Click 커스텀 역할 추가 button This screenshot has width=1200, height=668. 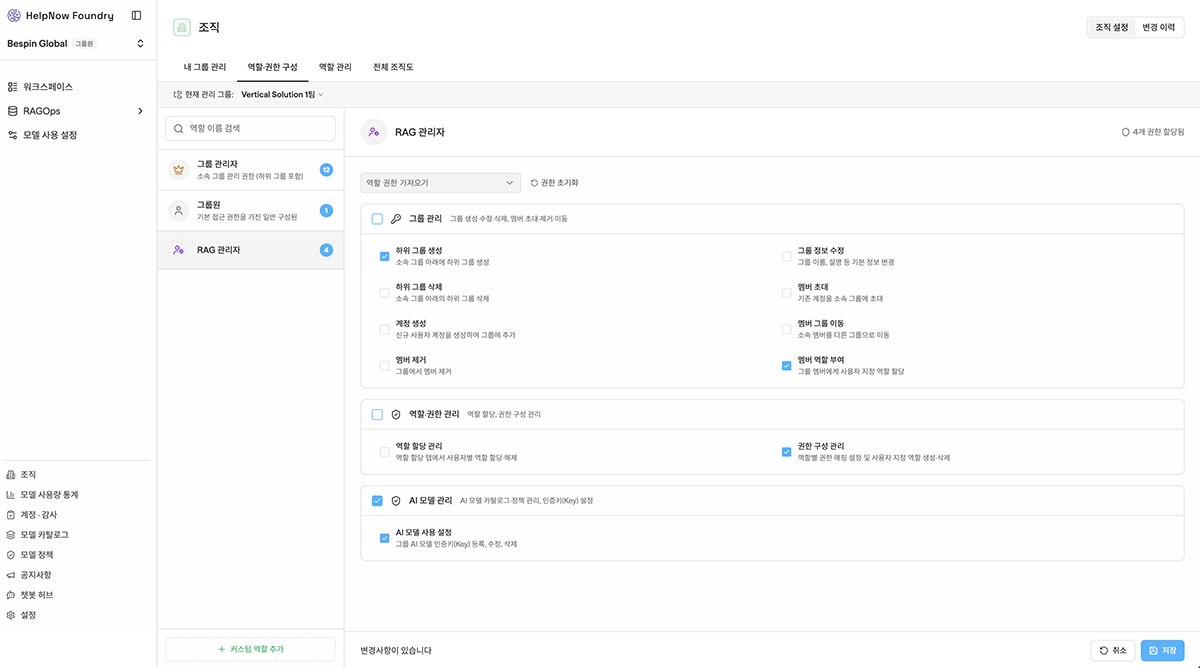coord(250,649)
